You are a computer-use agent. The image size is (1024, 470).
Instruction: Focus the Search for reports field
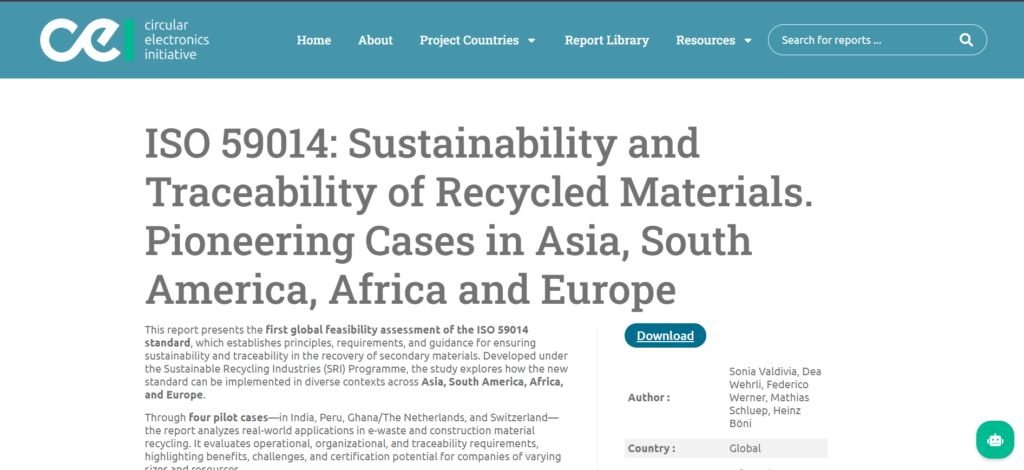pyautogui.click(x=877, y=40)
